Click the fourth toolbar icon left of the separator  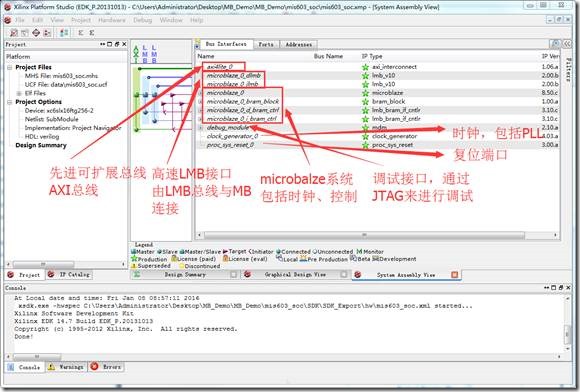click(47, 33)
